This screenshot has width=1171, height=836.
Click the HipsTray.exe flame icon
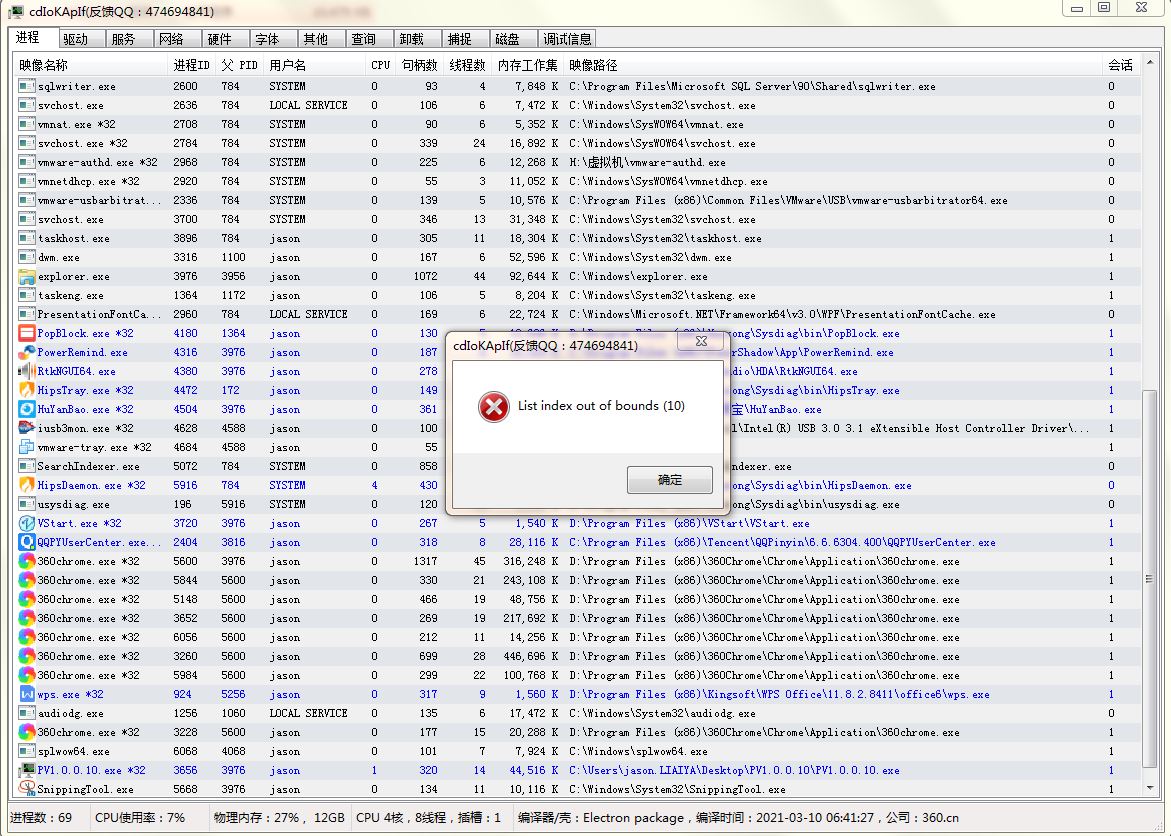coord(27,390)
